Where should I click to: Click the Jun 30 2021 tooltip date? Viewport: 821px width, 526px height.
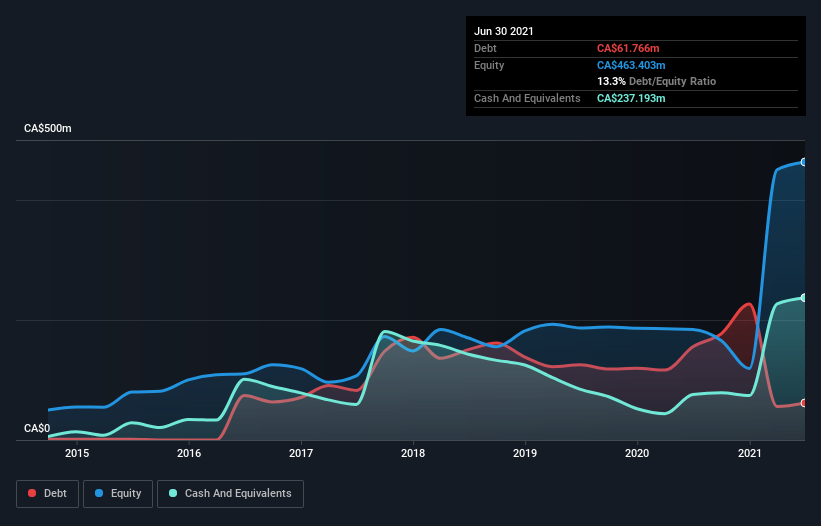(x=504, y=31)
